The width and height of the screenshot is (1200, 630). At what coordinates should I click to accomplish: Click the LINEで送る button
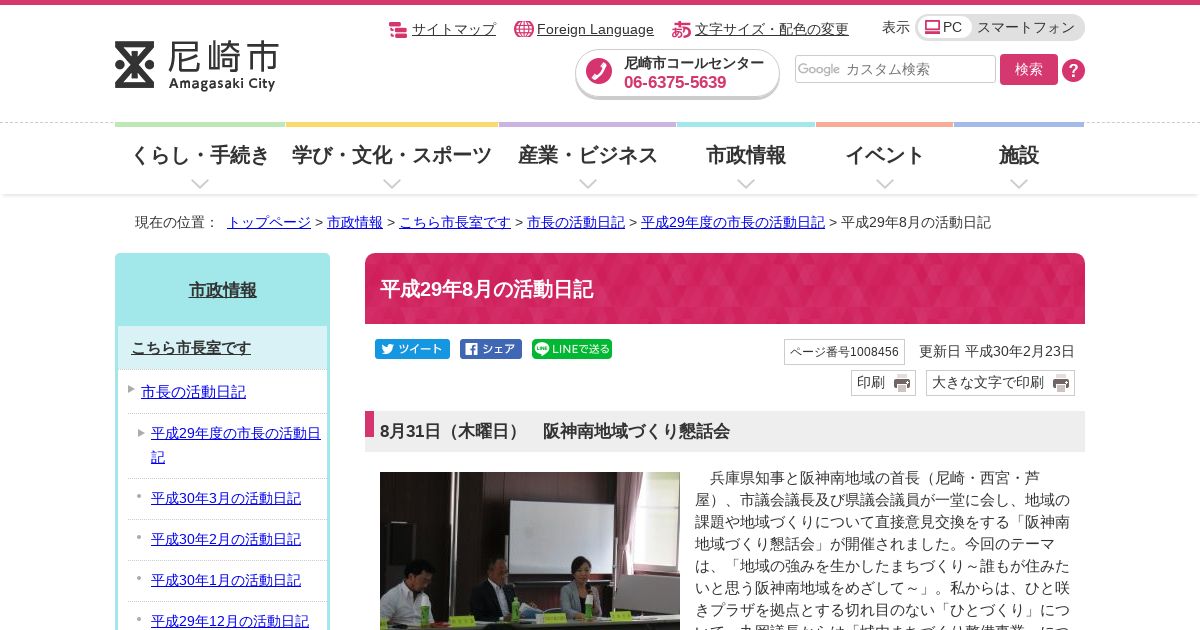click(x=572, y=349)
